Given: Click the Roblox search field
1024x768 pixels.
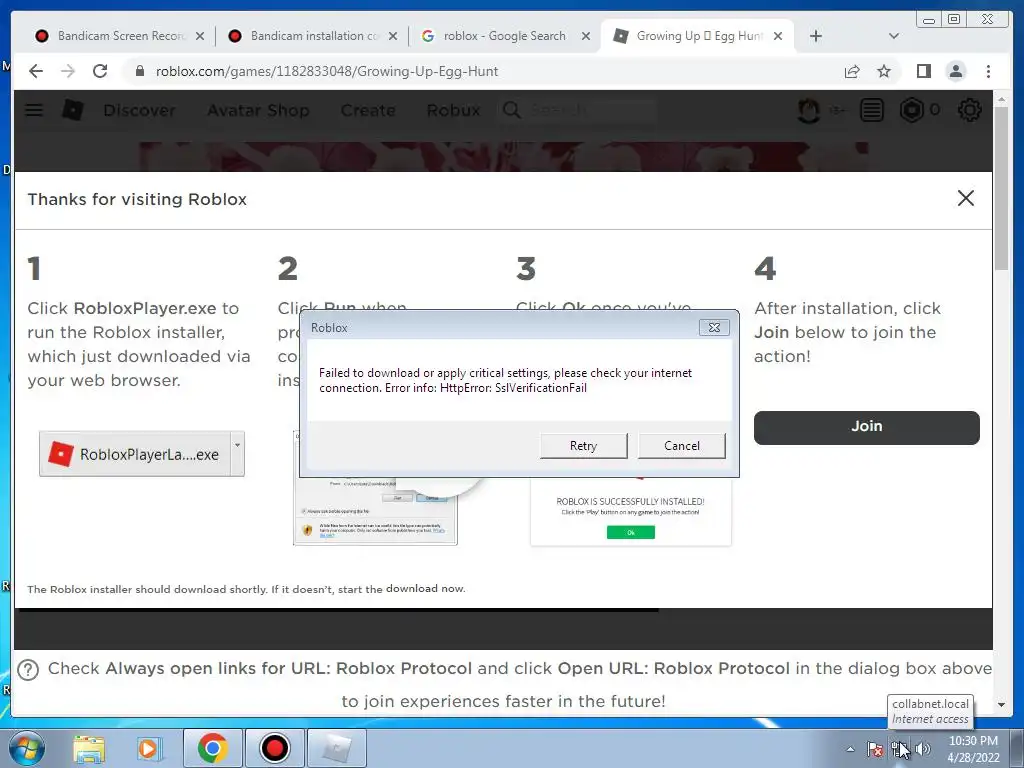Looking at the screenshot, I should [578, 110].
